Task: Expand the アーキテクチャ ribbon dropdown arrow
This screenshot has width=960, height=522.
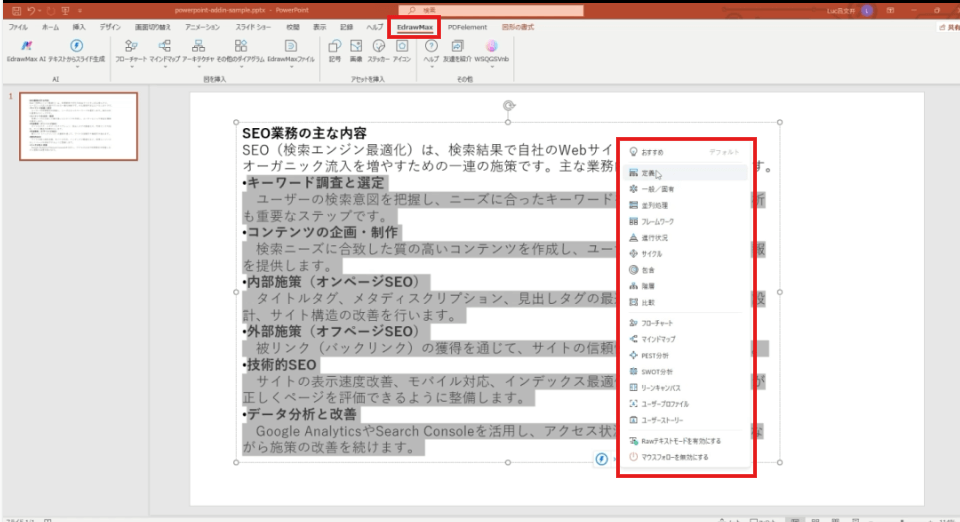Action: 198,67
